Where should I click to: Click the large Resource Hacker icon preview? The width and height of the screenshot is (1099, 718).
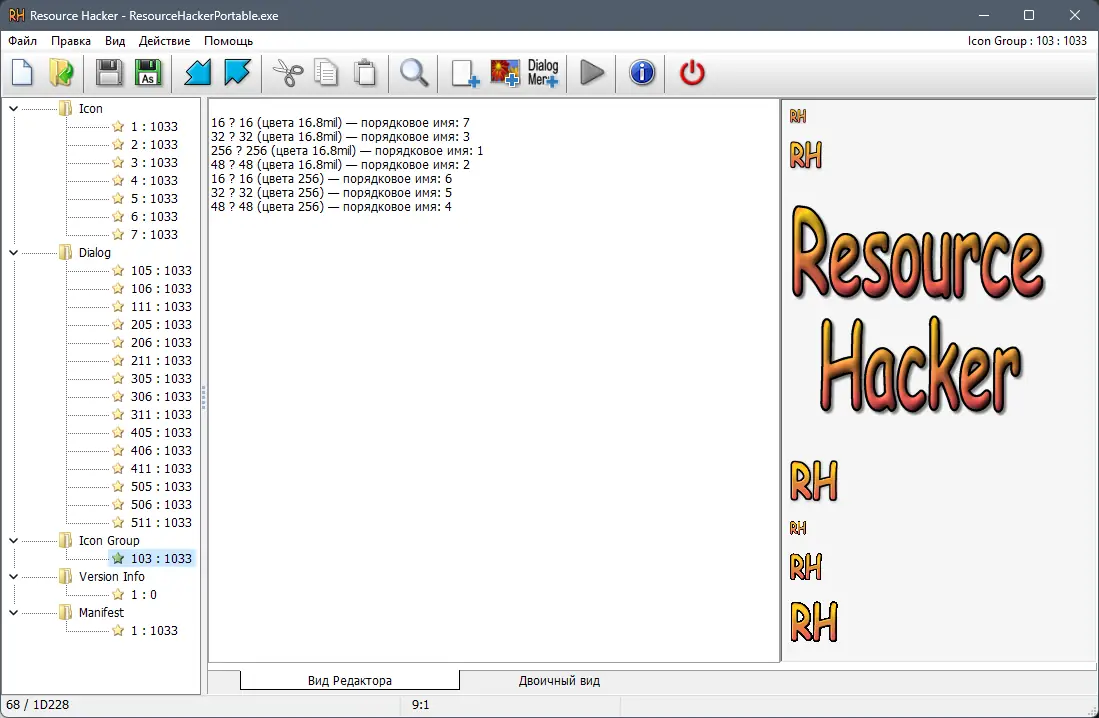click(917, 310)
